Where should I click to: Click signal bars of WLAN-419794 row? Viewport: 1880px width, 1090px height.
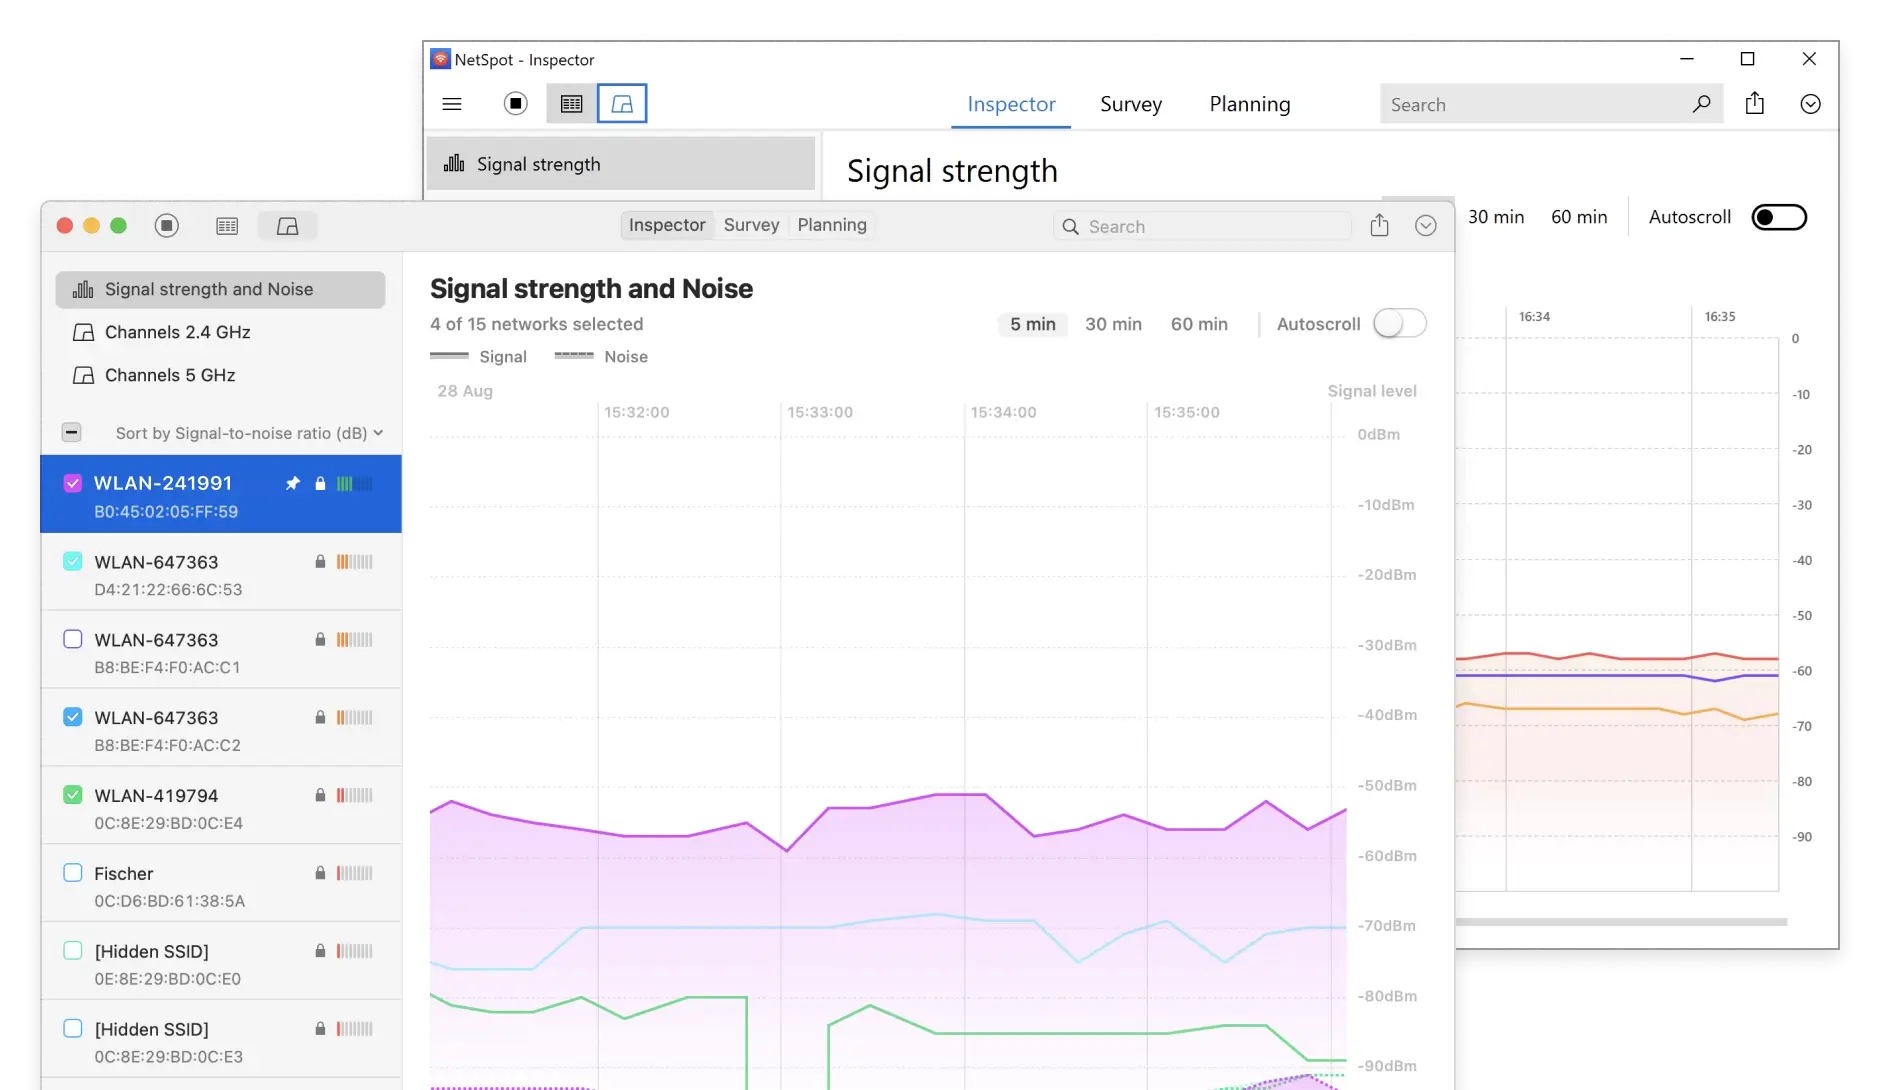[x=354, y=795]
